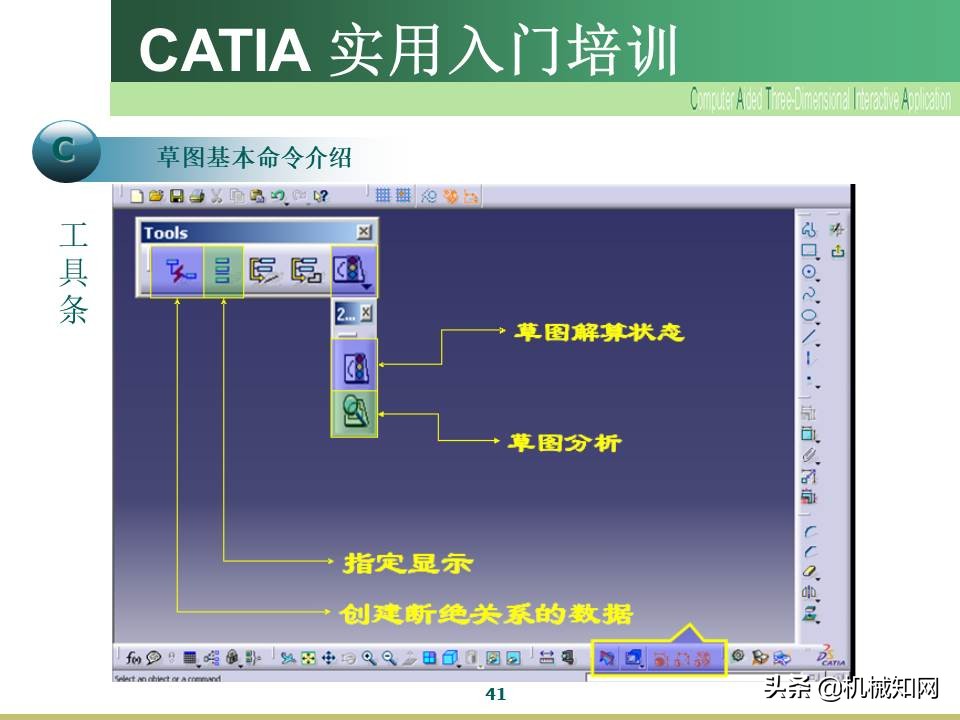Click the What's This help cursor icon

pyautogui.click(x=320, y=196)
